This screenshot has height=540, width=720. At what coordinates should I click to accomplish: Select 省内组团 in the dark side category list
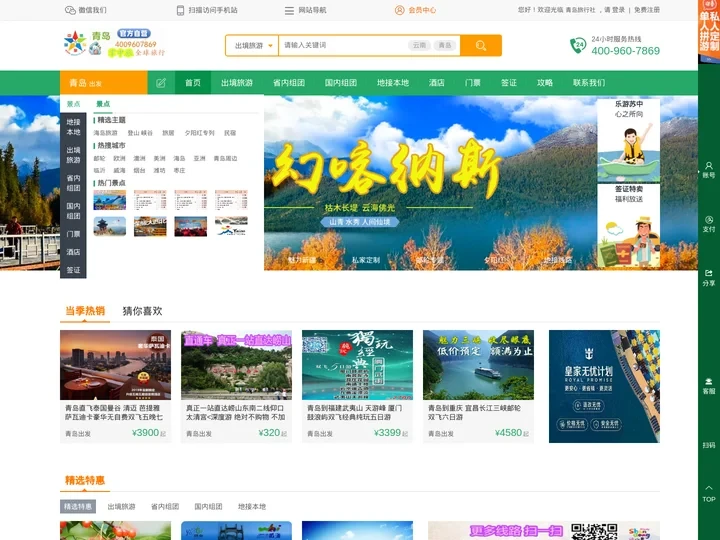point(73,183)
